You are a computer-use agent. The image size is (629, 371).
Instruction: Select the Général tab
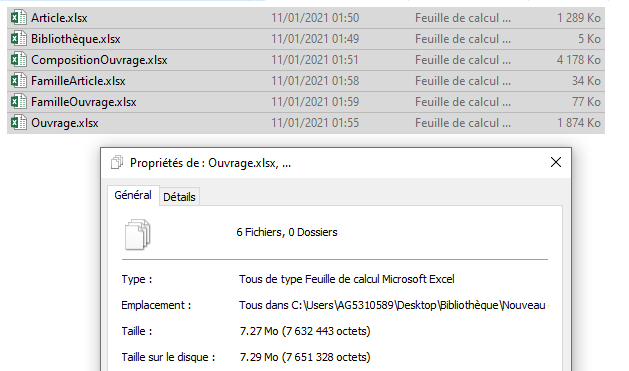click(x=133, y=195)
